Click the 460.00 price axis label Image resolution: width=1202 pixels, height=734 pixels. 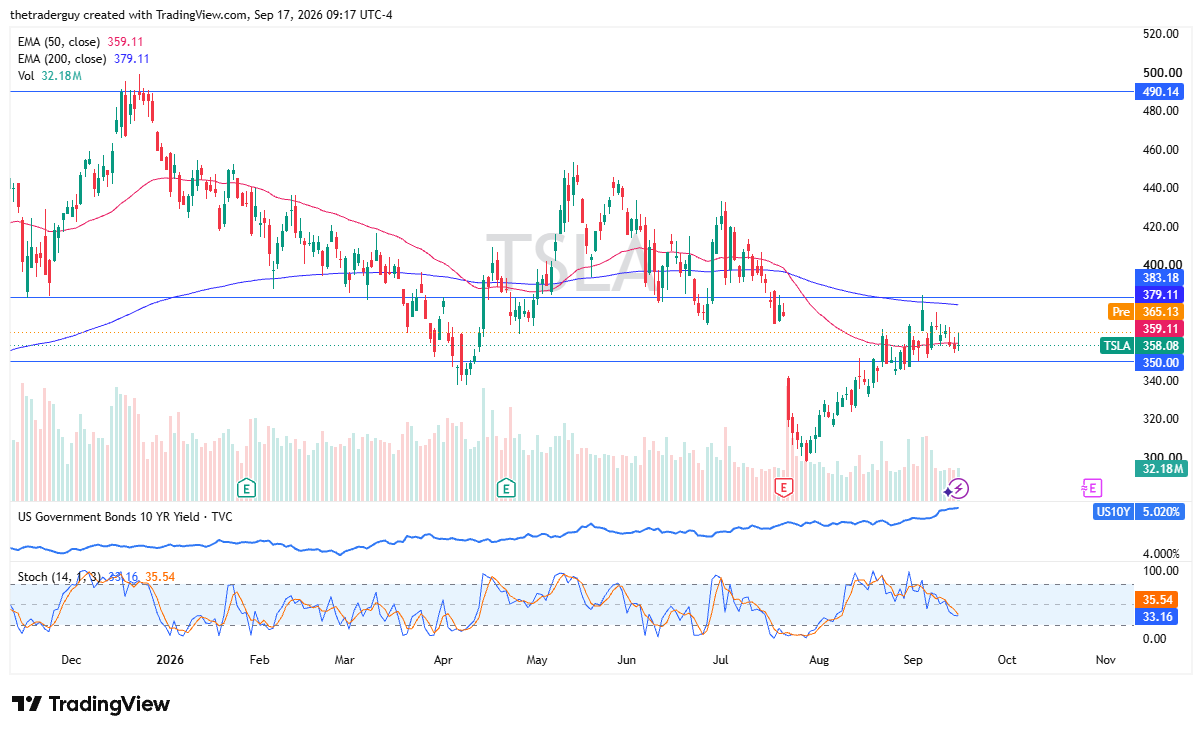click(1161, 150)
